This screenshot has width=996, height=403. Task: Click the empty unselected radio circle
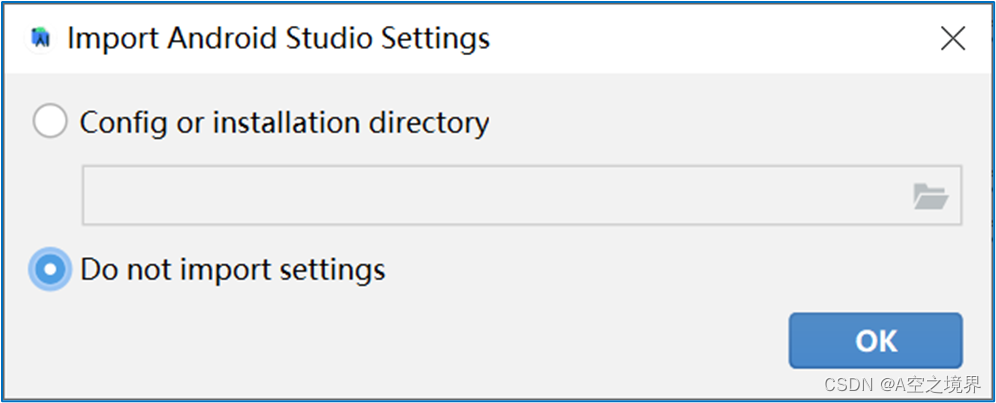(x=50, y=121)
